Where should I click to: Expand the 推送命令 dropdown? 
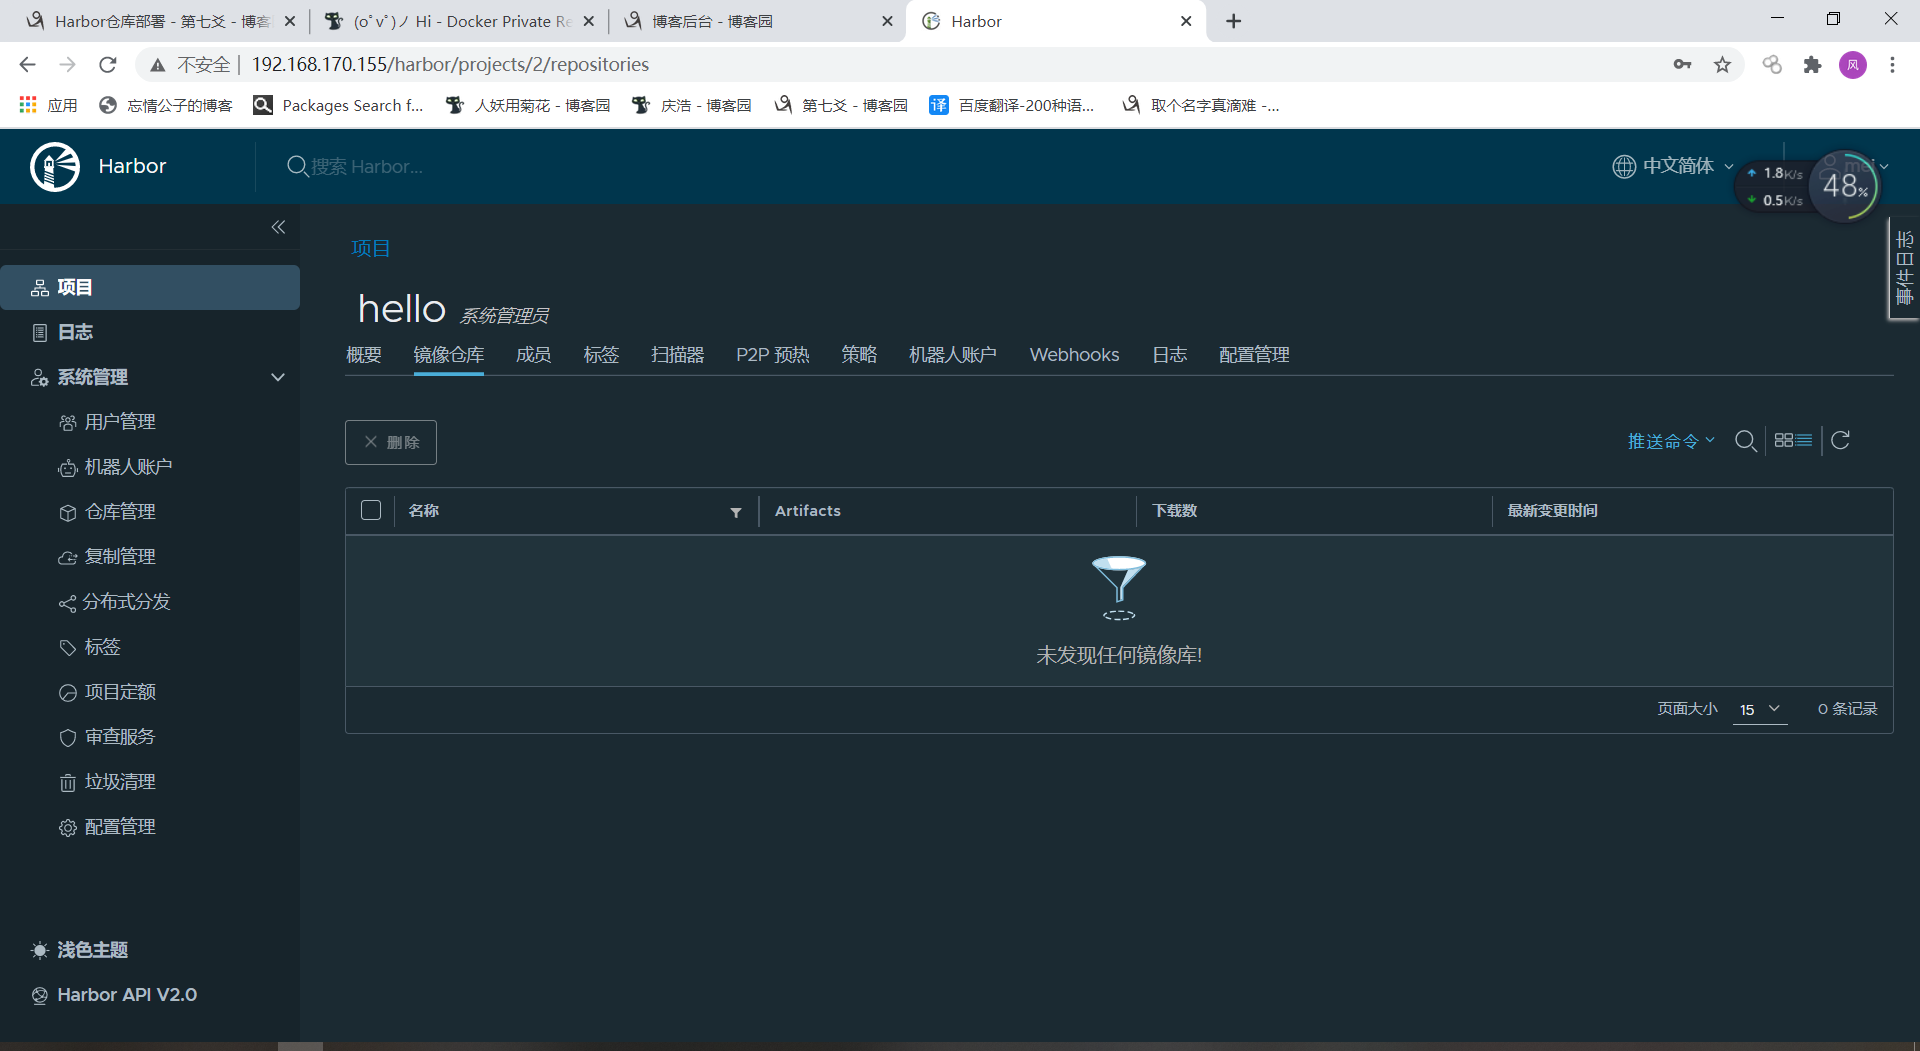[x=1671, y=441]
